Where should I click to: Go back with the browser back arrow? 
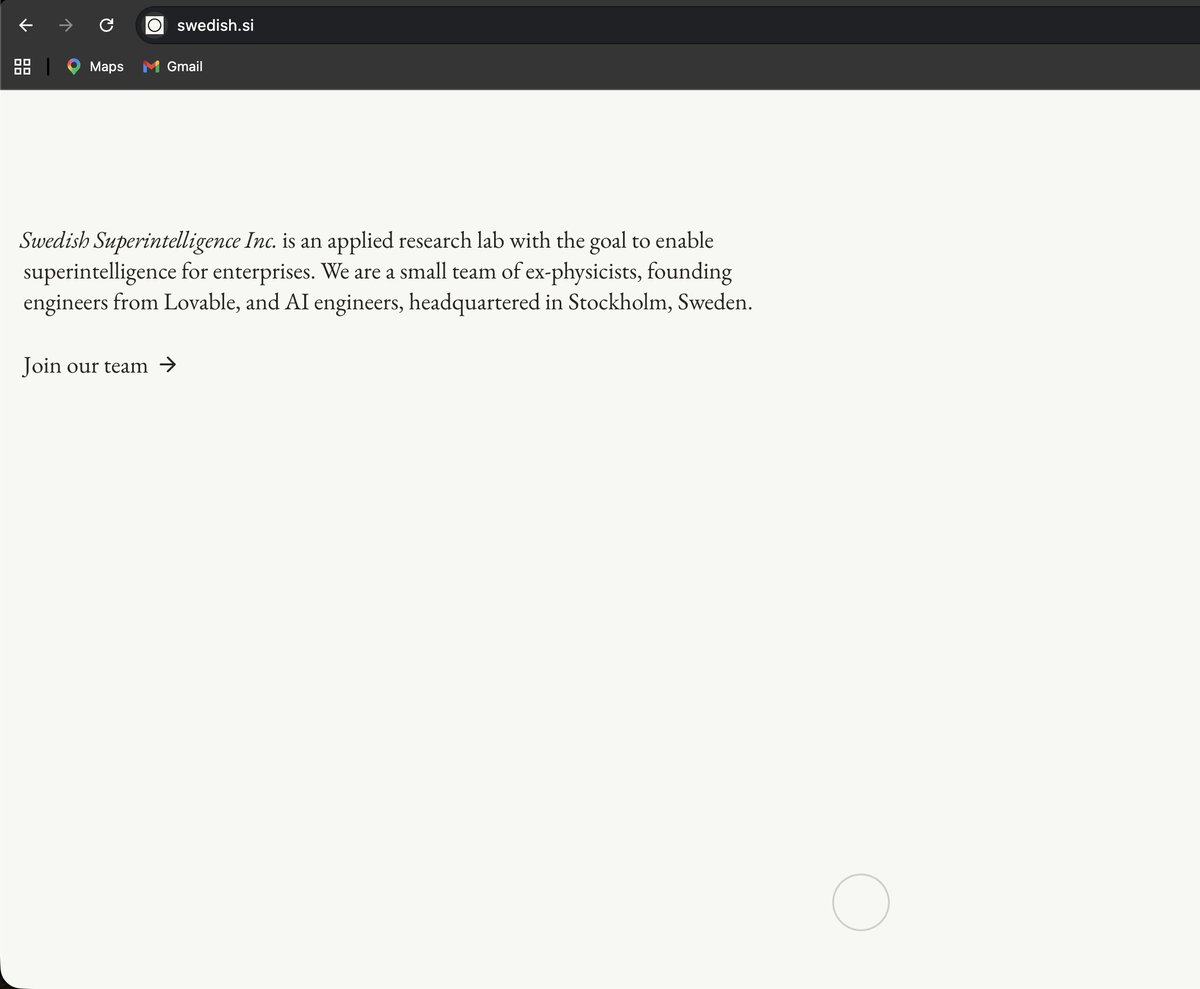point(27,25)
